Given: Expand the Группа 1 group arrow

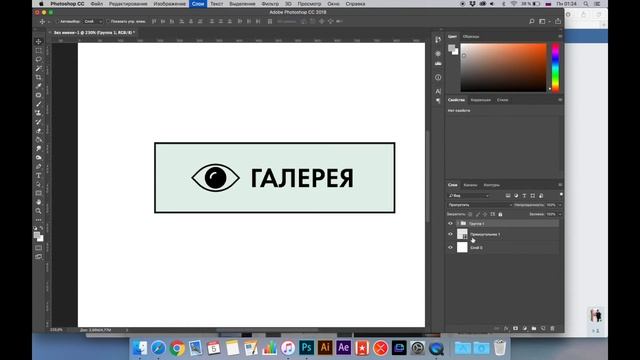Looking at the screenshot, I should point(458,224).
